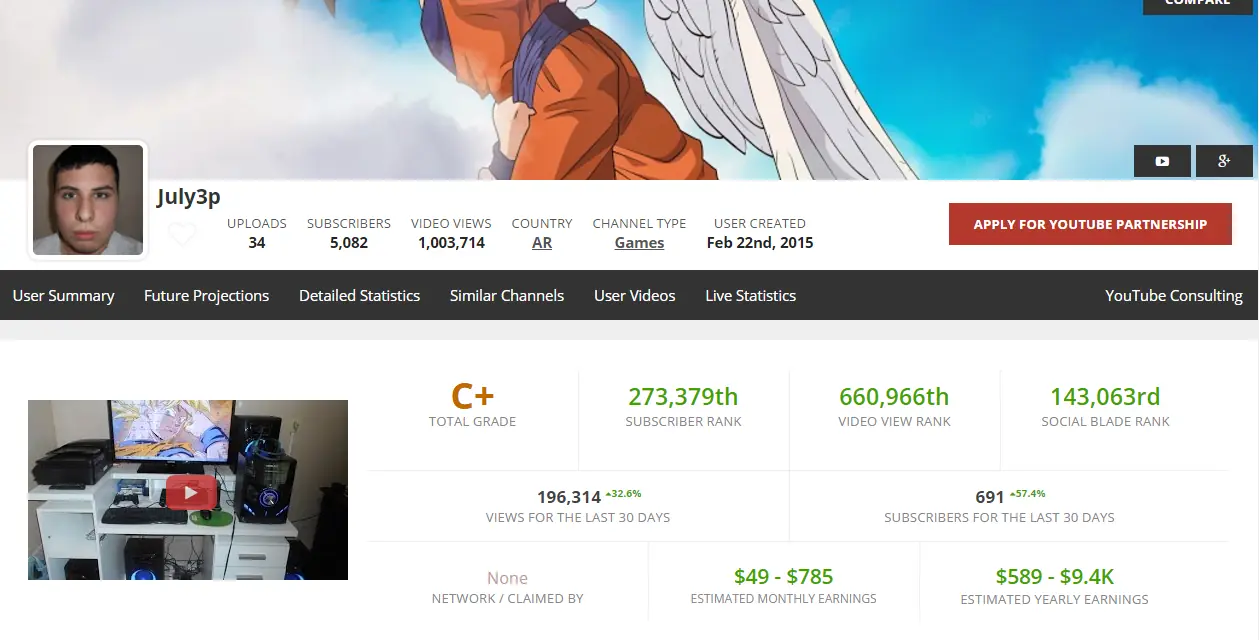Screen dimensions: 1259x640
Task: Click the C+ total grade
Action: point(472,397)
